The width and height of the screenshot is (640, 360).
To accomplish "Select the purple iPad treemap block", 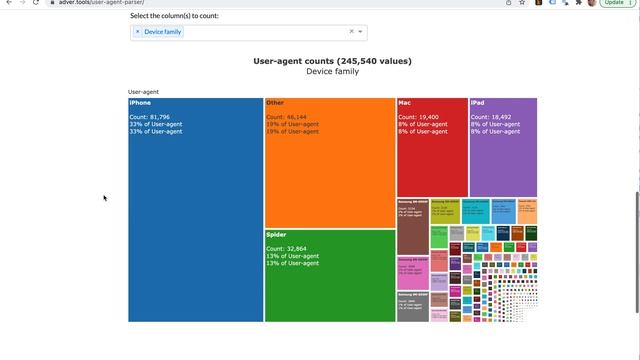I will tap(503, 147).
